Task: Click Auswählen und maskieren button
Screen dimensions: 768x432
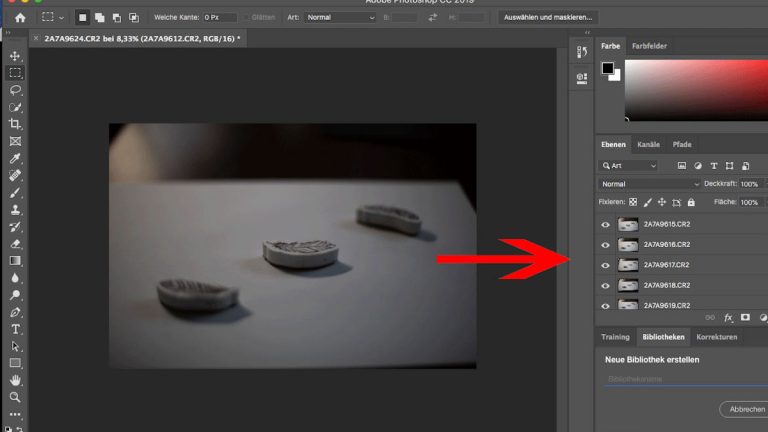Action: click(548, 17)
